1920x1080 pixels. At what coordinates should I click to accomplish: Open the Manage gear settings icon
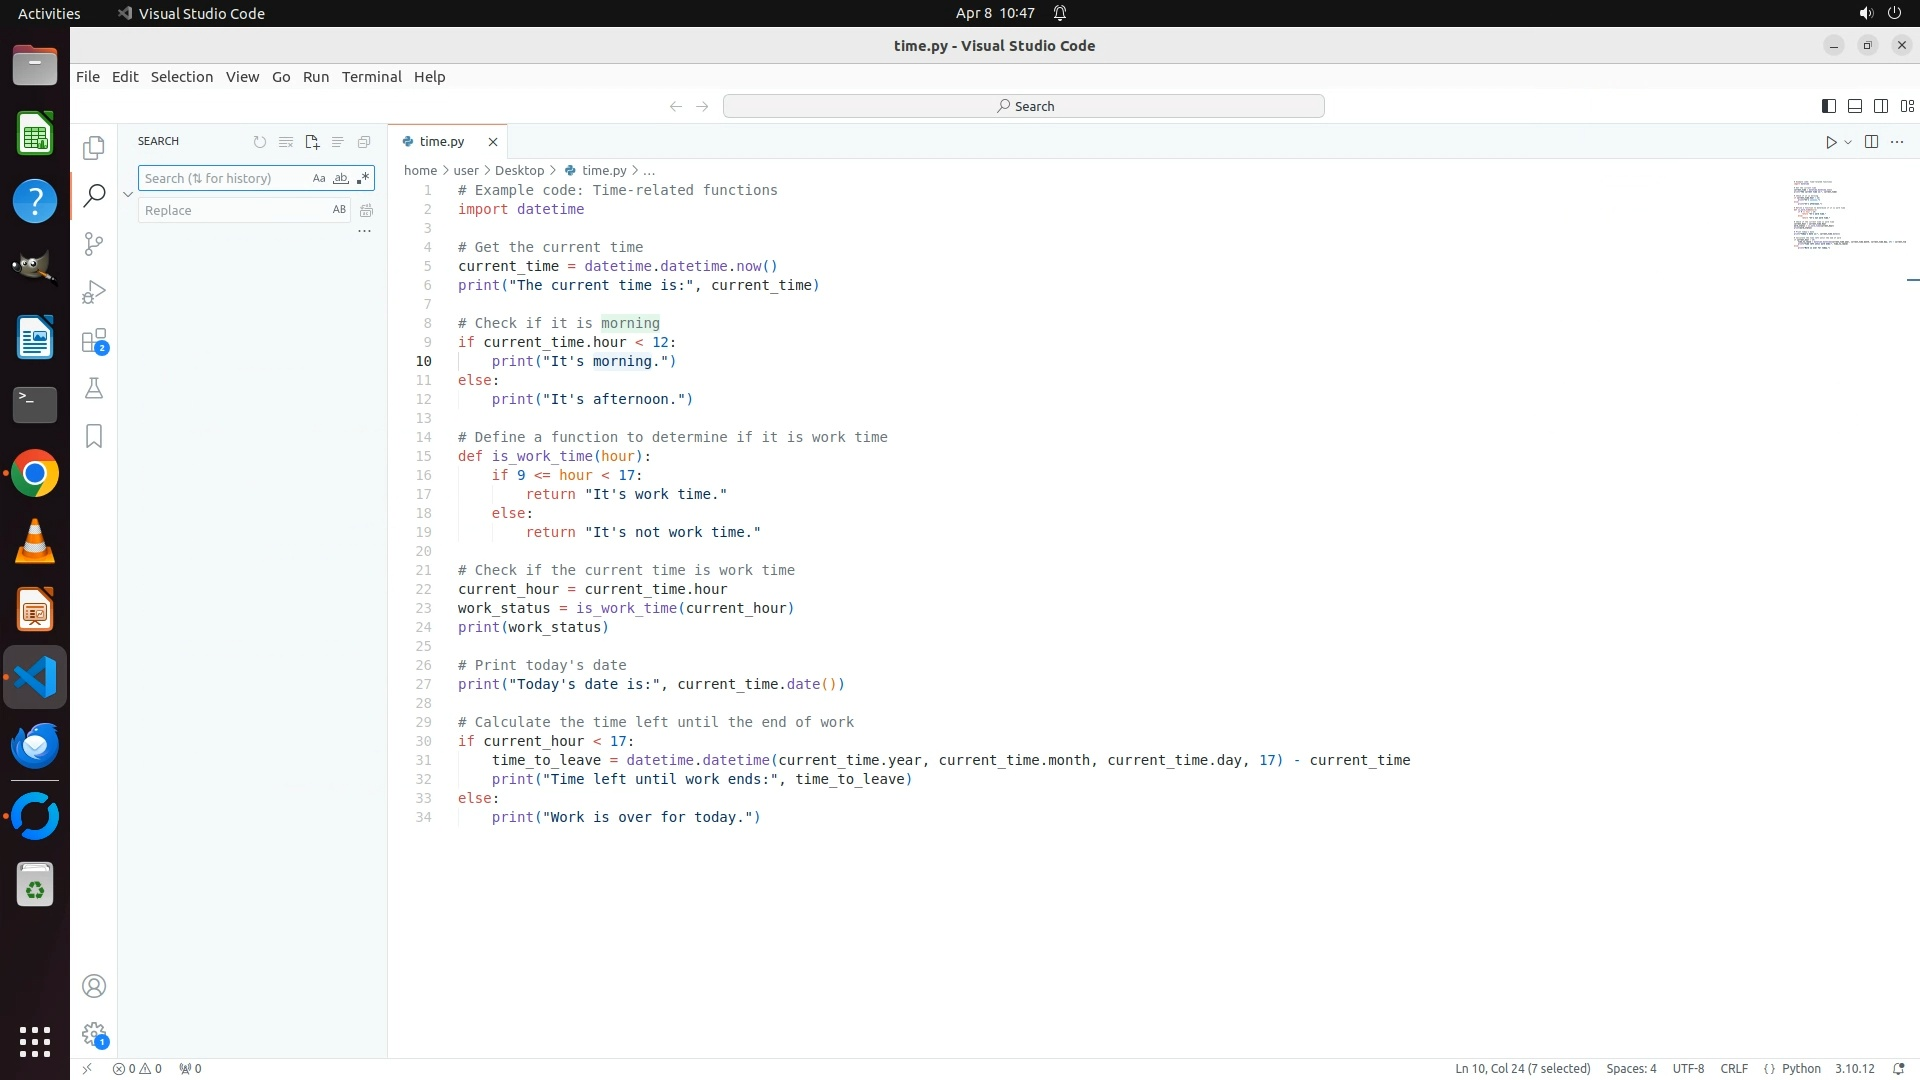94,1033
